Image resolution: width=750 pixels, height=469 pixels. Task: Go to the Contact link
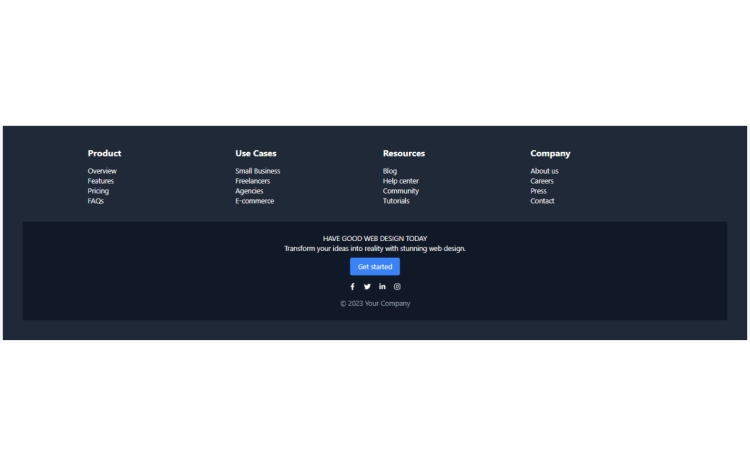coord(542,201)
